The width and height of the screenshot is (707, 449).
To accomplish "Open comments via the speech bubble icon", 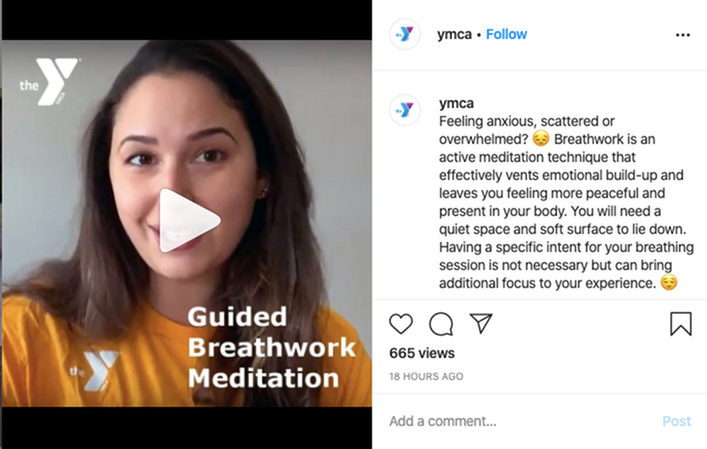I will 441,324.
